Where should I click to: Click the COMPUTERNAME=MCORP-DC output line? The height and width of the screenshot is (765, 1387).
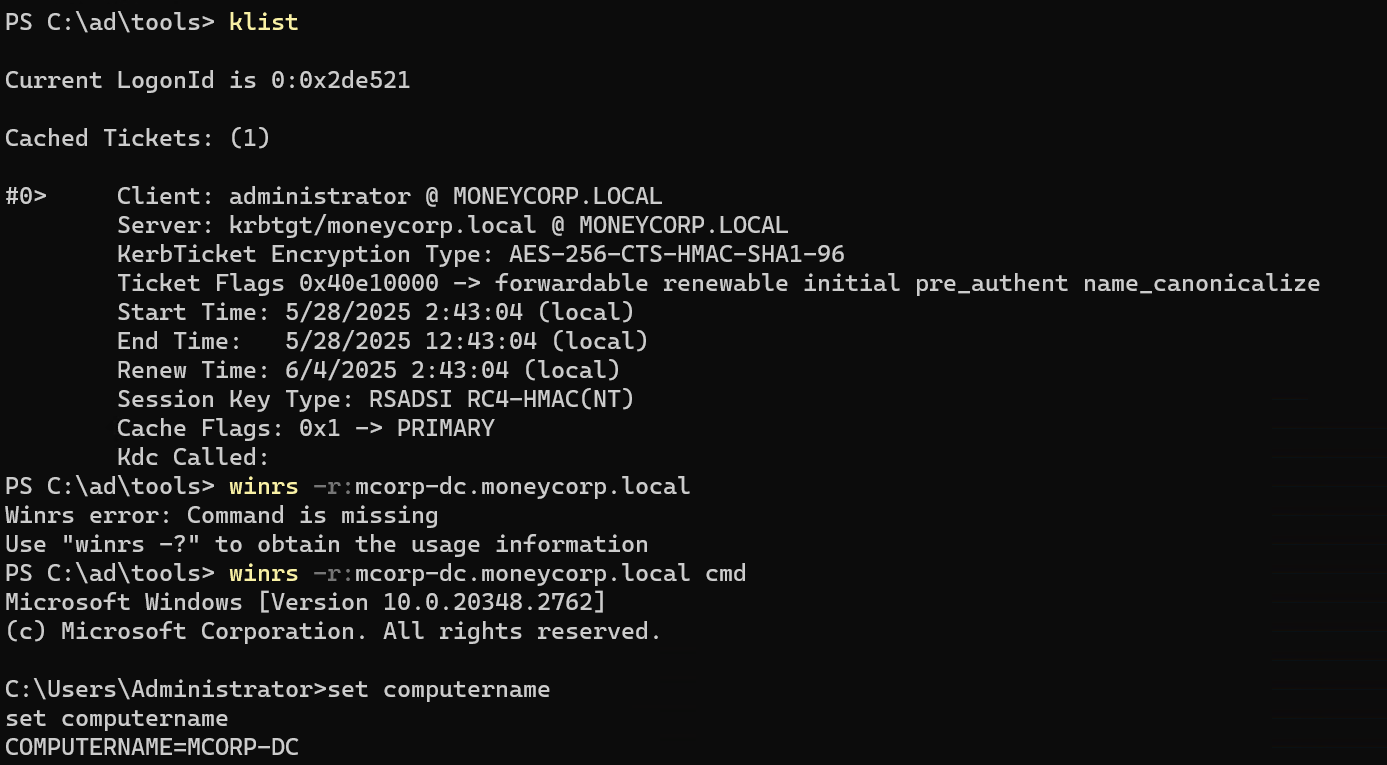pyautogui.click(x=152, y=747)
